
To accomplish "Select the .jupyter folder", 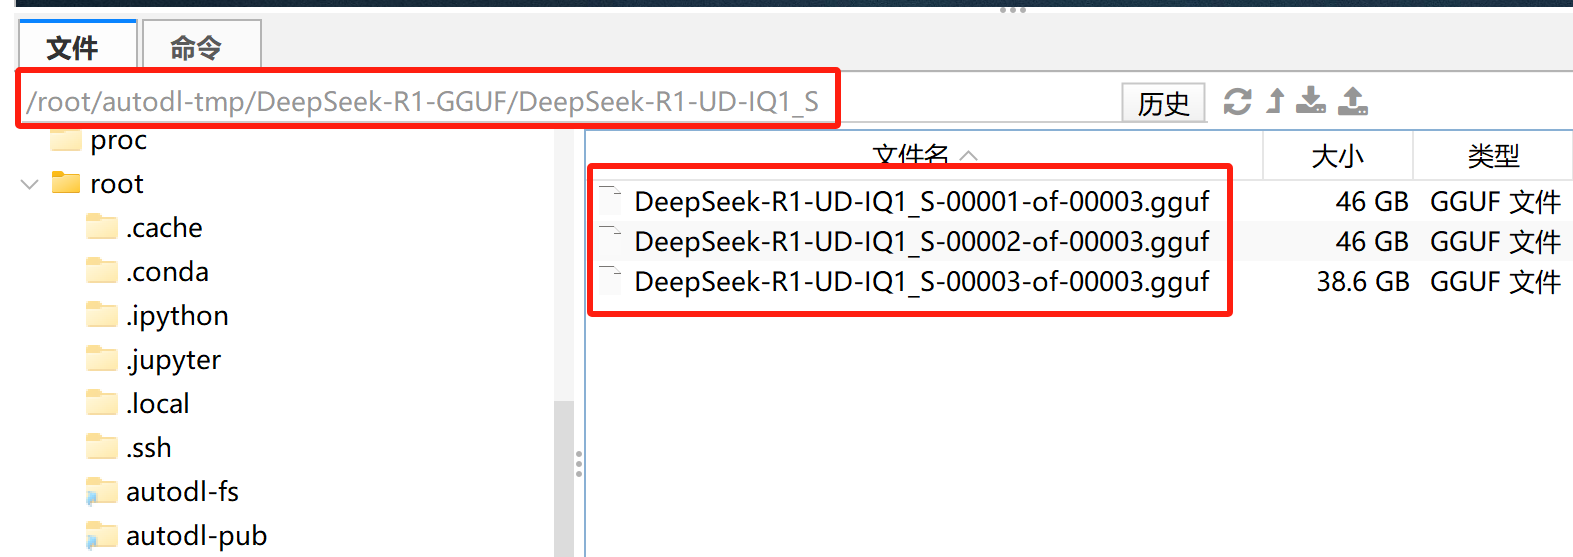I will pyautogui.click(x=174, y=360).
